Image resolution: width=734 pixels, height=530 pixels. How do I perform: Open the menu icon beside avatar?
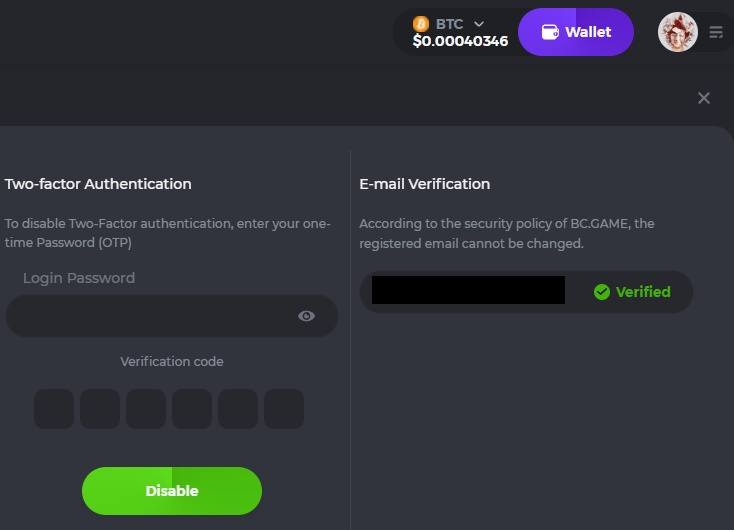tap(716, 32)
